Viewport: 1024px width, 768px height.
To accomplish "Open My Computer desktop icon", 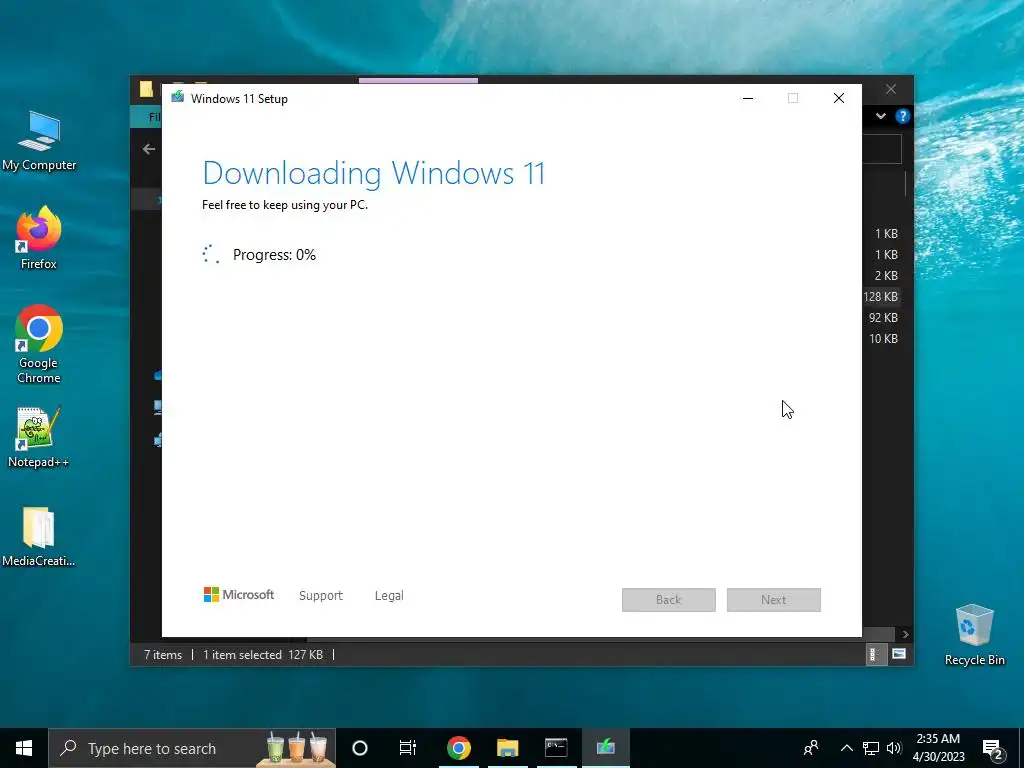I will tap(39, 140).
